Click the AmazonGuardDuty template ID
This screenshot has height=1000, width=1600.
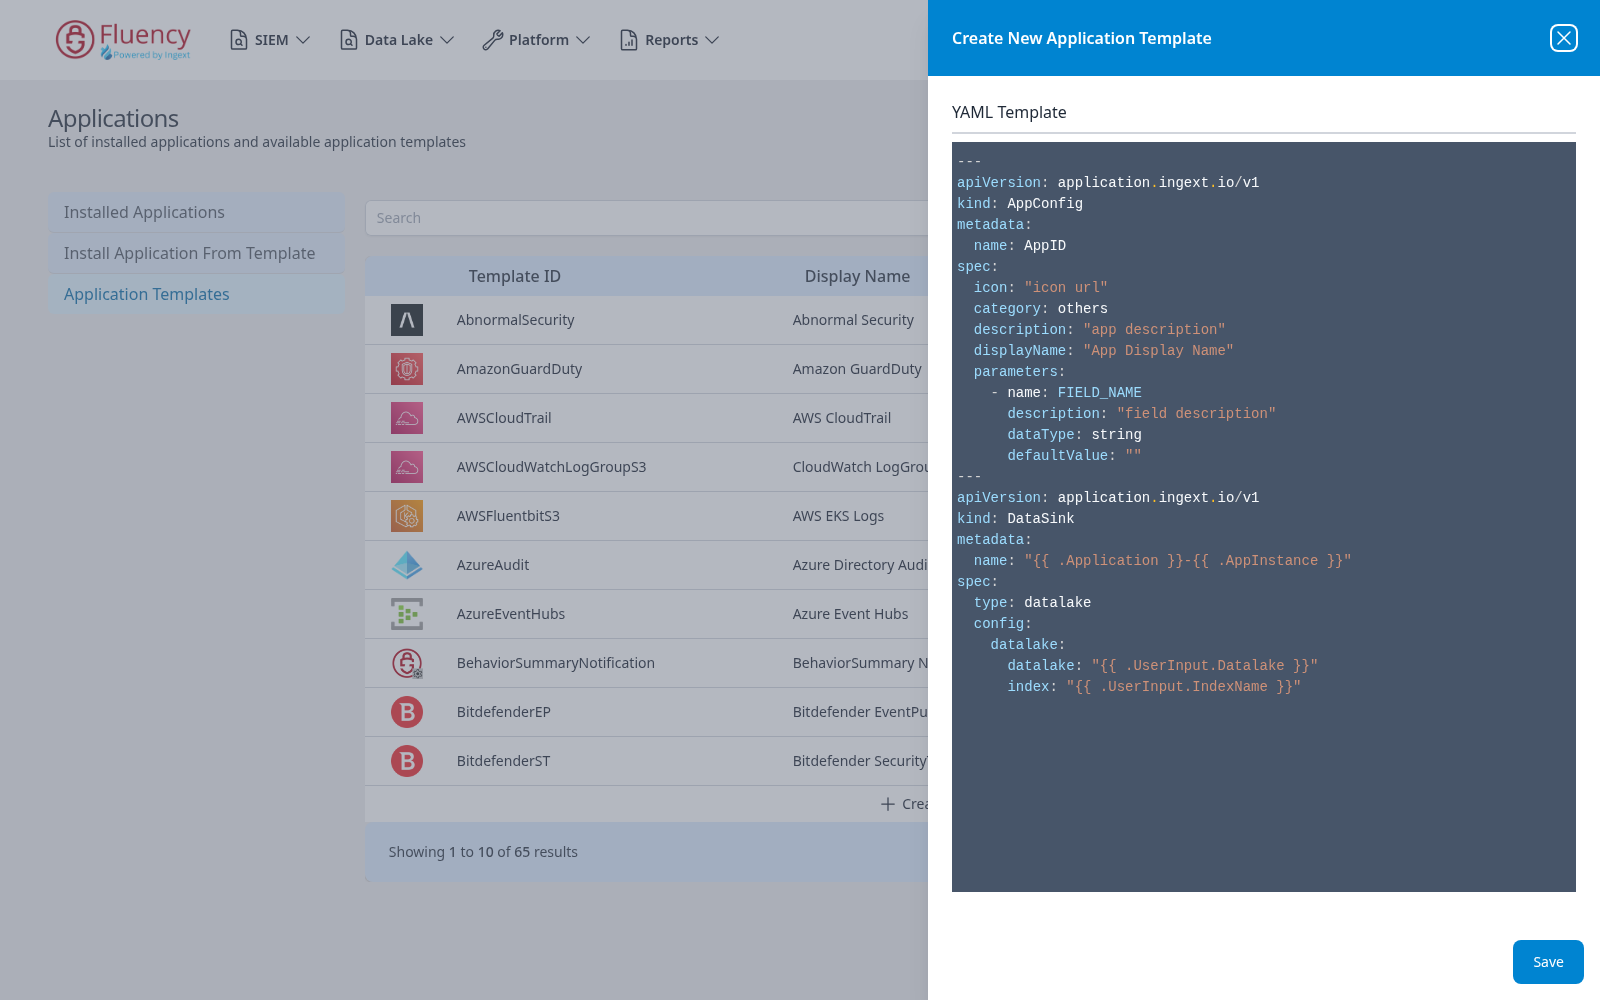coord(519,369)
